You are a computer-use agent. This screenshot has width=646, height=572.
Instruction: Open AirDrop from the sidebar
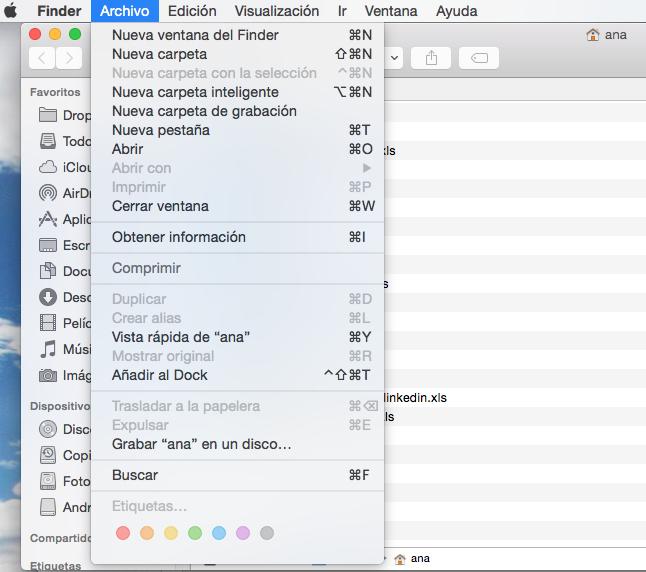(48, 193)
